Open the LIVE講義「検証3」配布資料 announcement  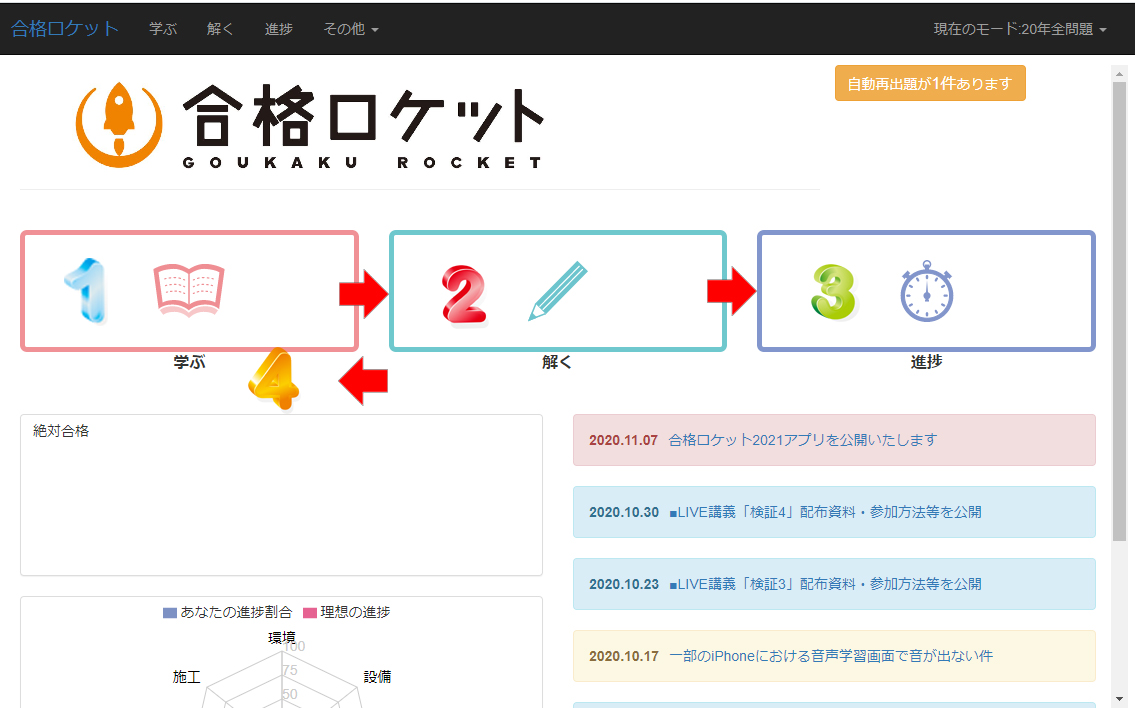coord(825,584)
